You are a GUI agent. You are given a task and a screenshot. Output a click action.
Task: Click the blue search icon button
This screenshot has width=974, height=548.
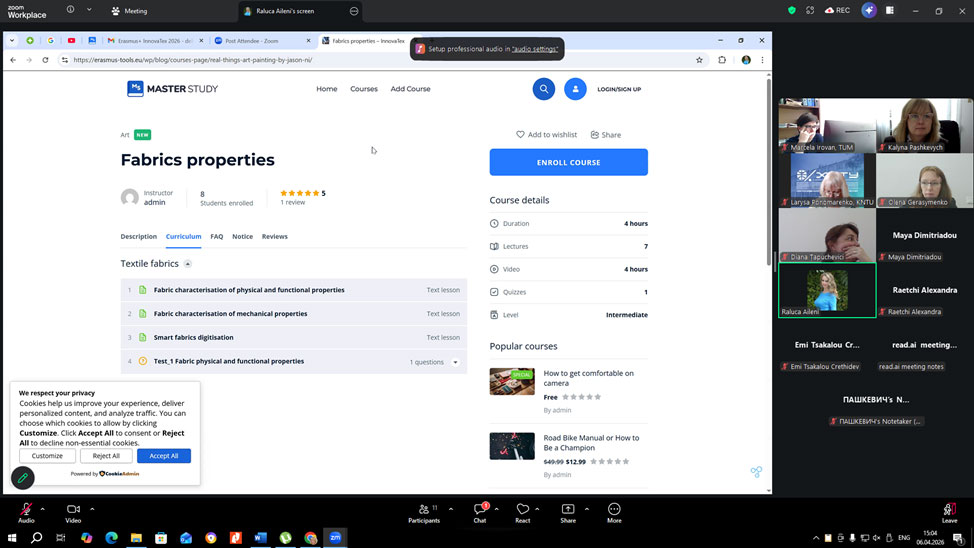pos(544,89)
